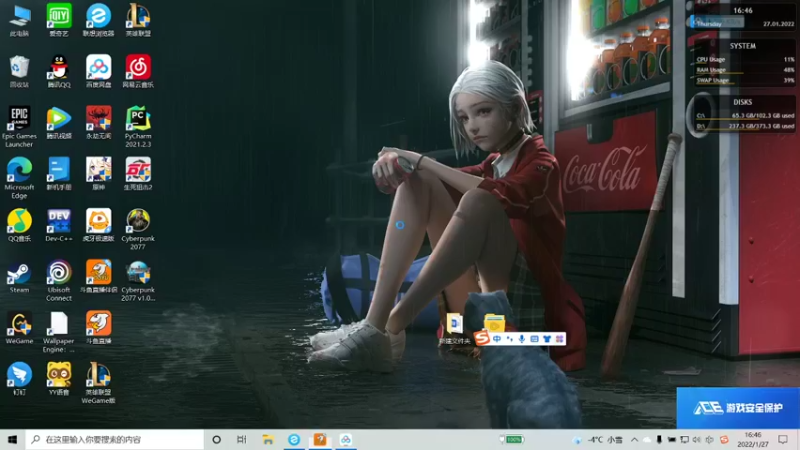Open the Windows Start menu

point(13,439)
